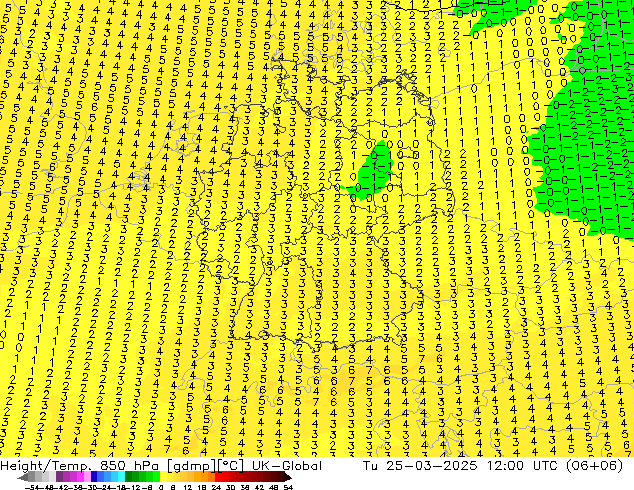Click the yellow swatch in the temperature legend
The width and height of the screenshot is (634, 490).
click(163, 477)
